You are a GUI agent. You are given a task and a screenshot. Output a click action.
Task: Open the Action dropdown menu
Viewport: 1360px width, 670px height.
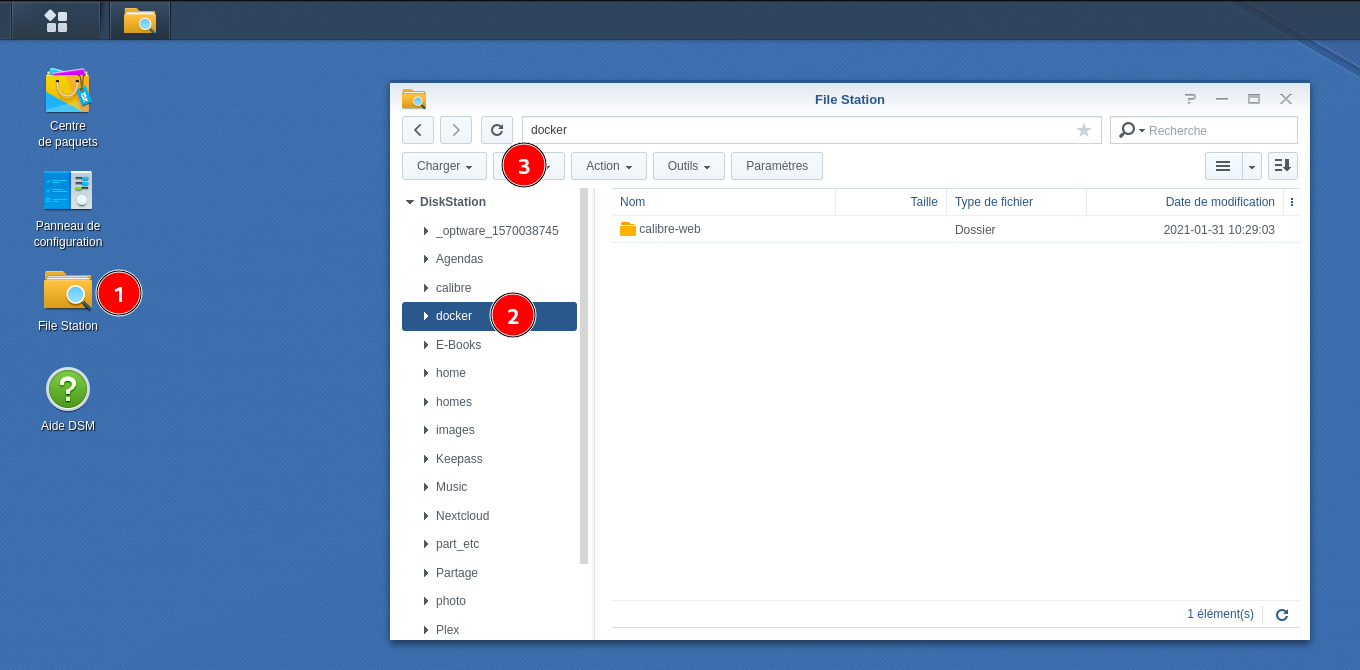pos(608,166)
